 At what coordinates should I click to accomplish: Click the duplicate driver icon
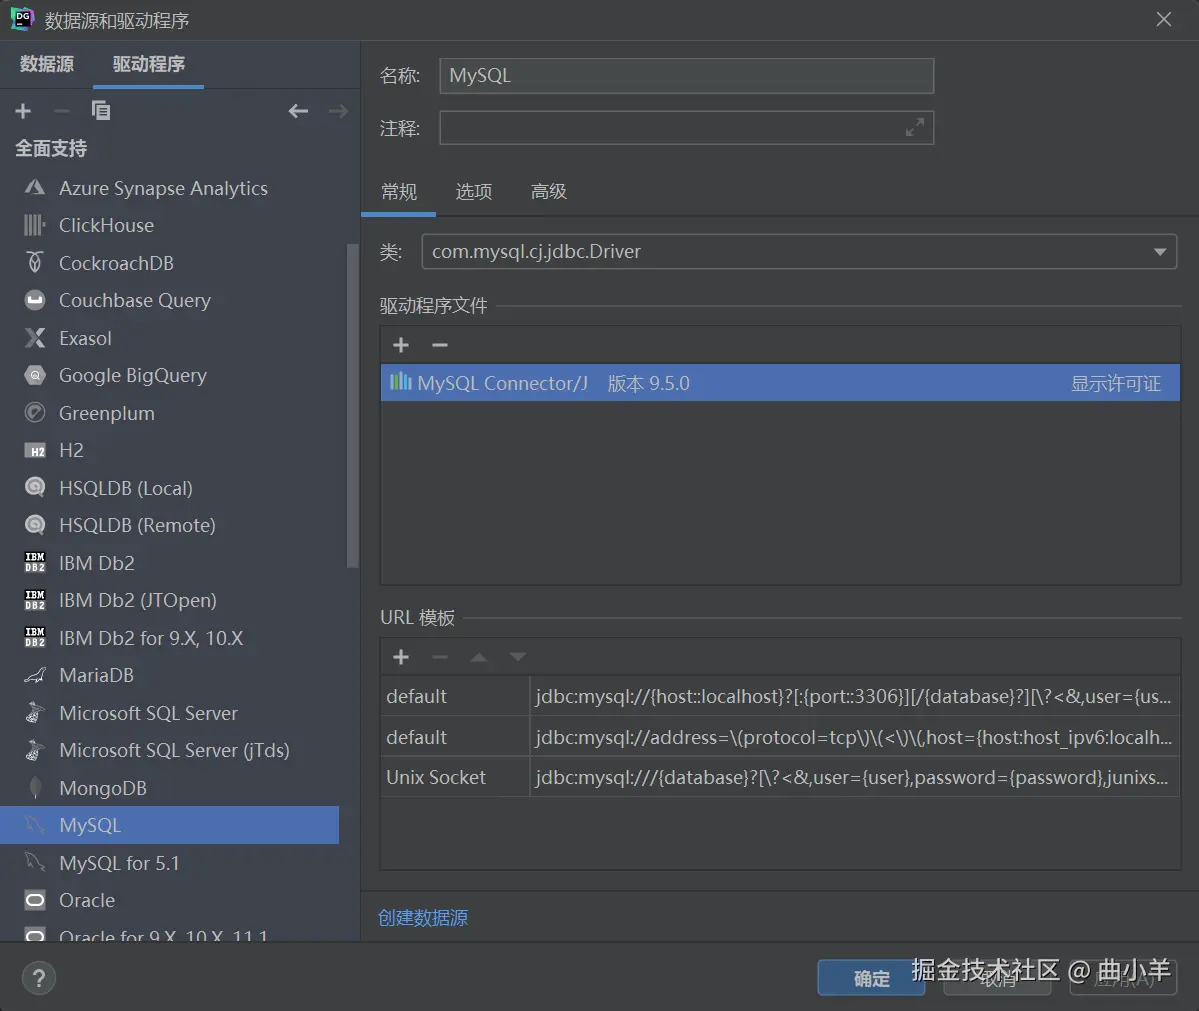tap(101, 111)
